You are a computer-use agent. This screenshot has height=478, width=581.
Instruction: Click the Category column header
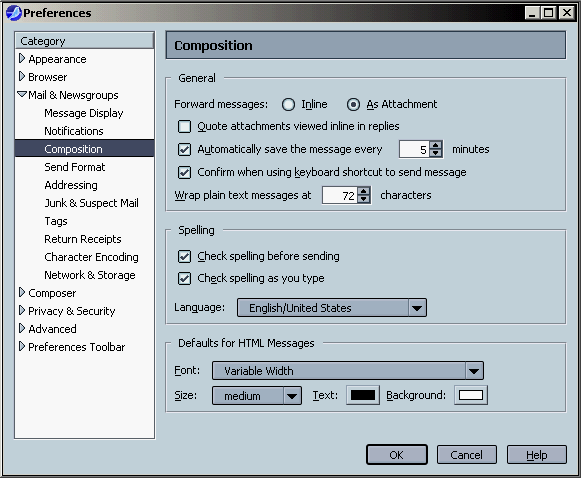[x=84, y=41]
